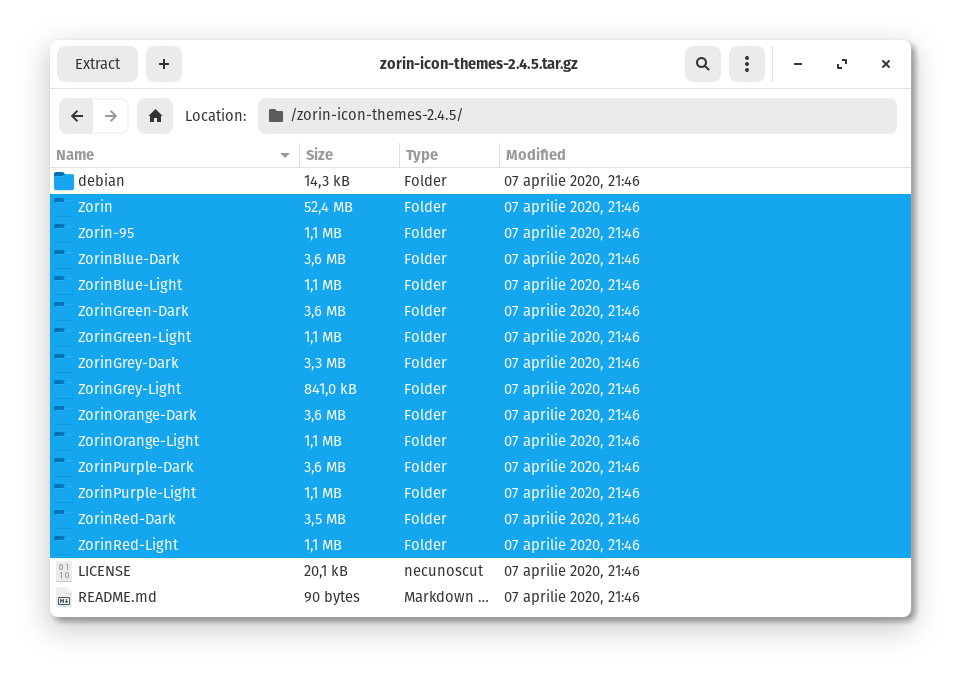Click the Extract button
The image size is (965, 681).
tap(97, 64)
